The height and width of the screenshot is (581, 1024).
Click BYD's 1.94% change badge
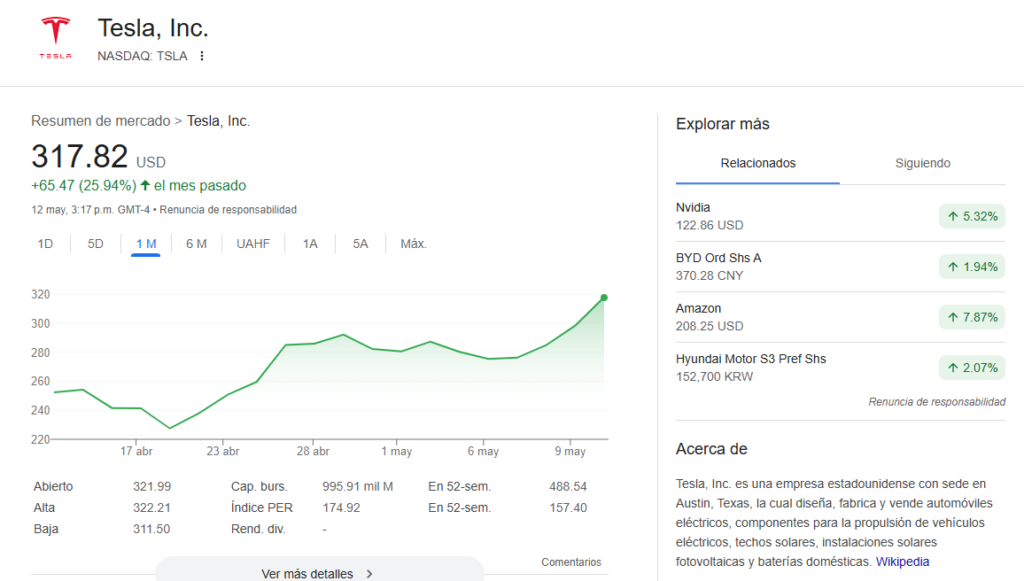(x=972, y=267)
